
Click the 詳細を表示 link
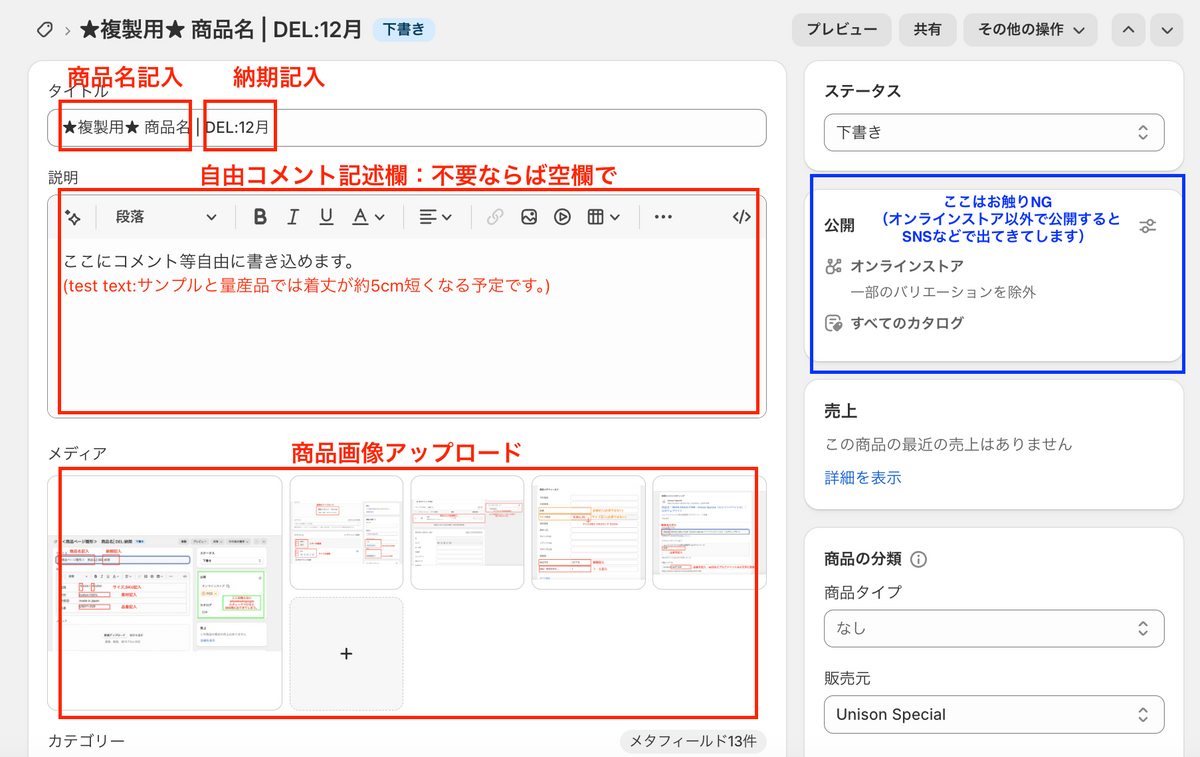tap(863, 478)
